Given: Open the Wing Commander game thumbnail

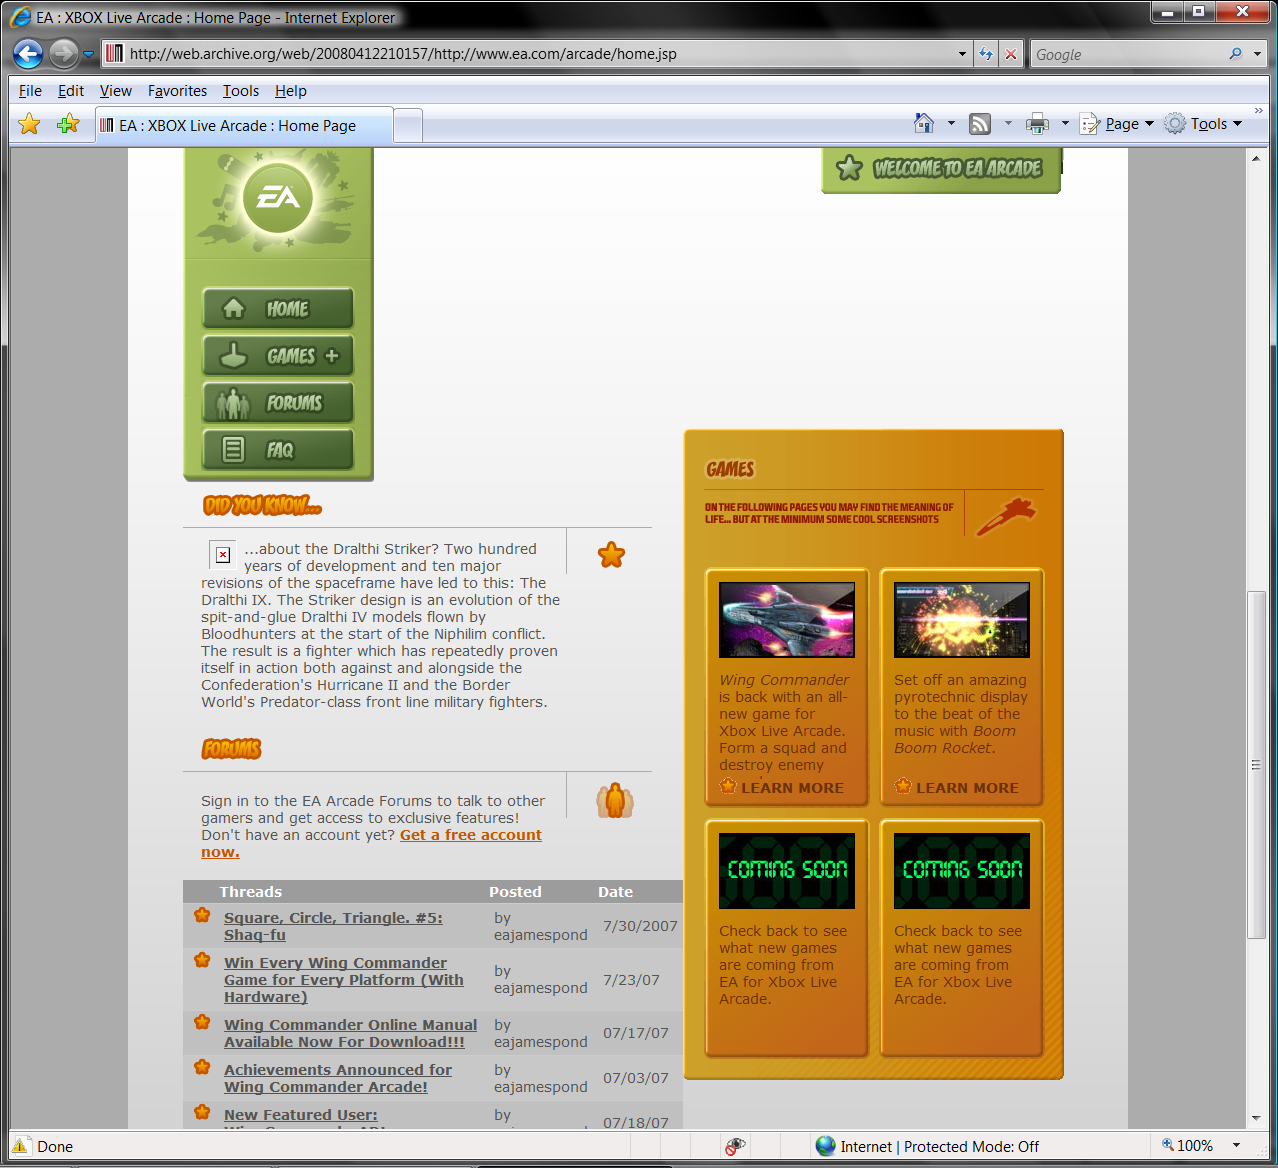Looking at the screenshot, I should (786, 620).
